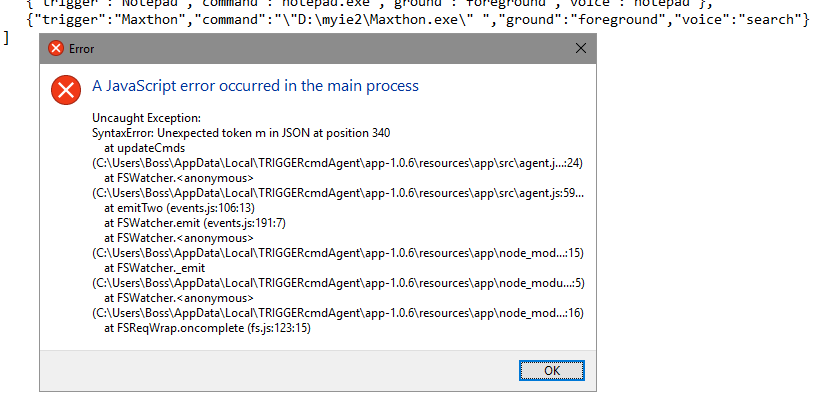The height and width of the screenshot is (399, 828).
Task: Click the 'at emitTwo (events.js:106:13)' line
Action: coord(180,208)
